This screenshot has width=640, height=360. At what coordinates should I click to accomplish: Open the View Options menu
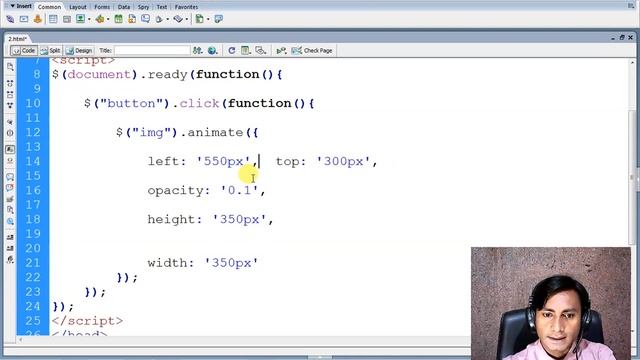tap(246, 51)
